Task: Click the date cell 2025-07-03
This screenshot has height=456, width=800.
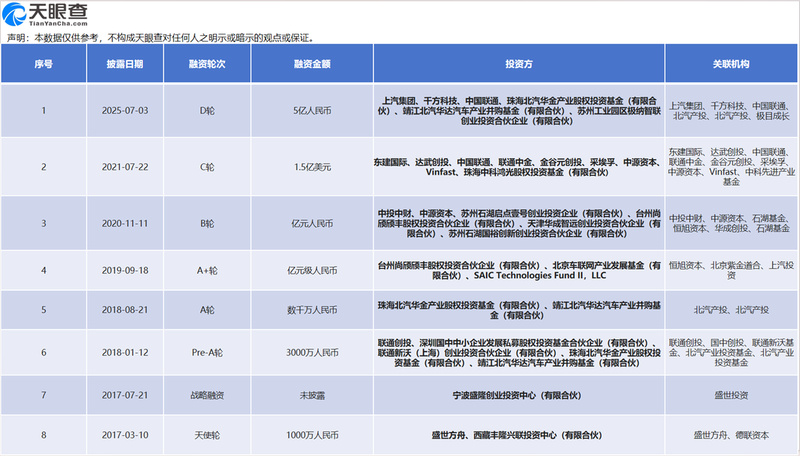Action: (125, 111)
